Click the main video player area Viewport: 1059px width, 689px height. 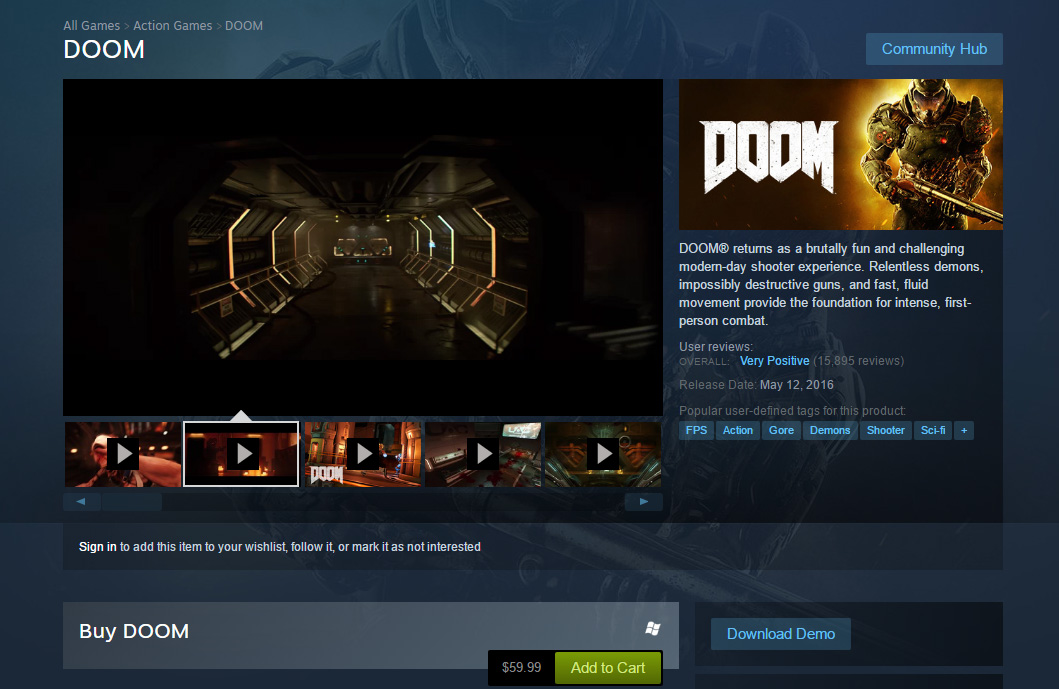coord(363,247)
